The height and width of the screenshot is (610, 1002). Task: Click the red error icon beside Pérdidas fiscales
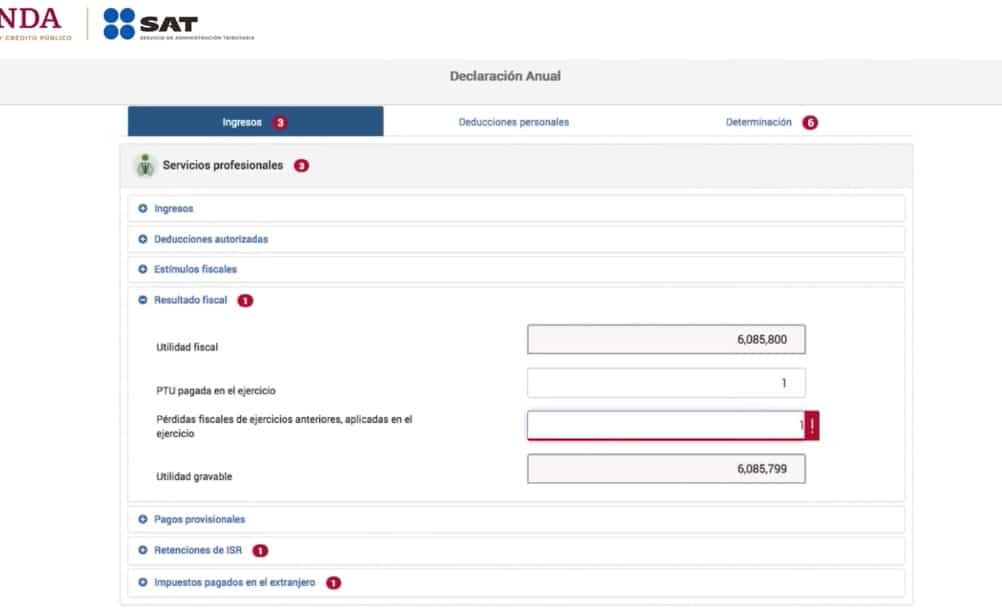[x=812, y=426]
